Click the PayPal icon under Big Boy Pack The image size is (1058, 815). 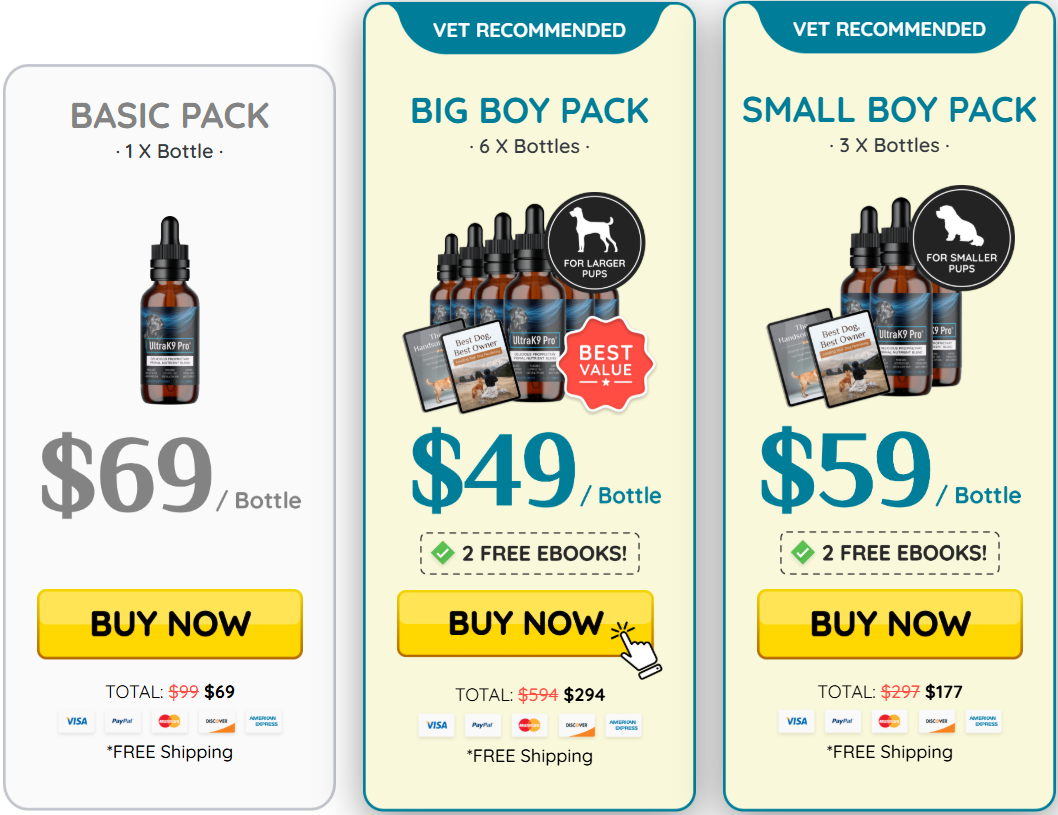[482, 725]
